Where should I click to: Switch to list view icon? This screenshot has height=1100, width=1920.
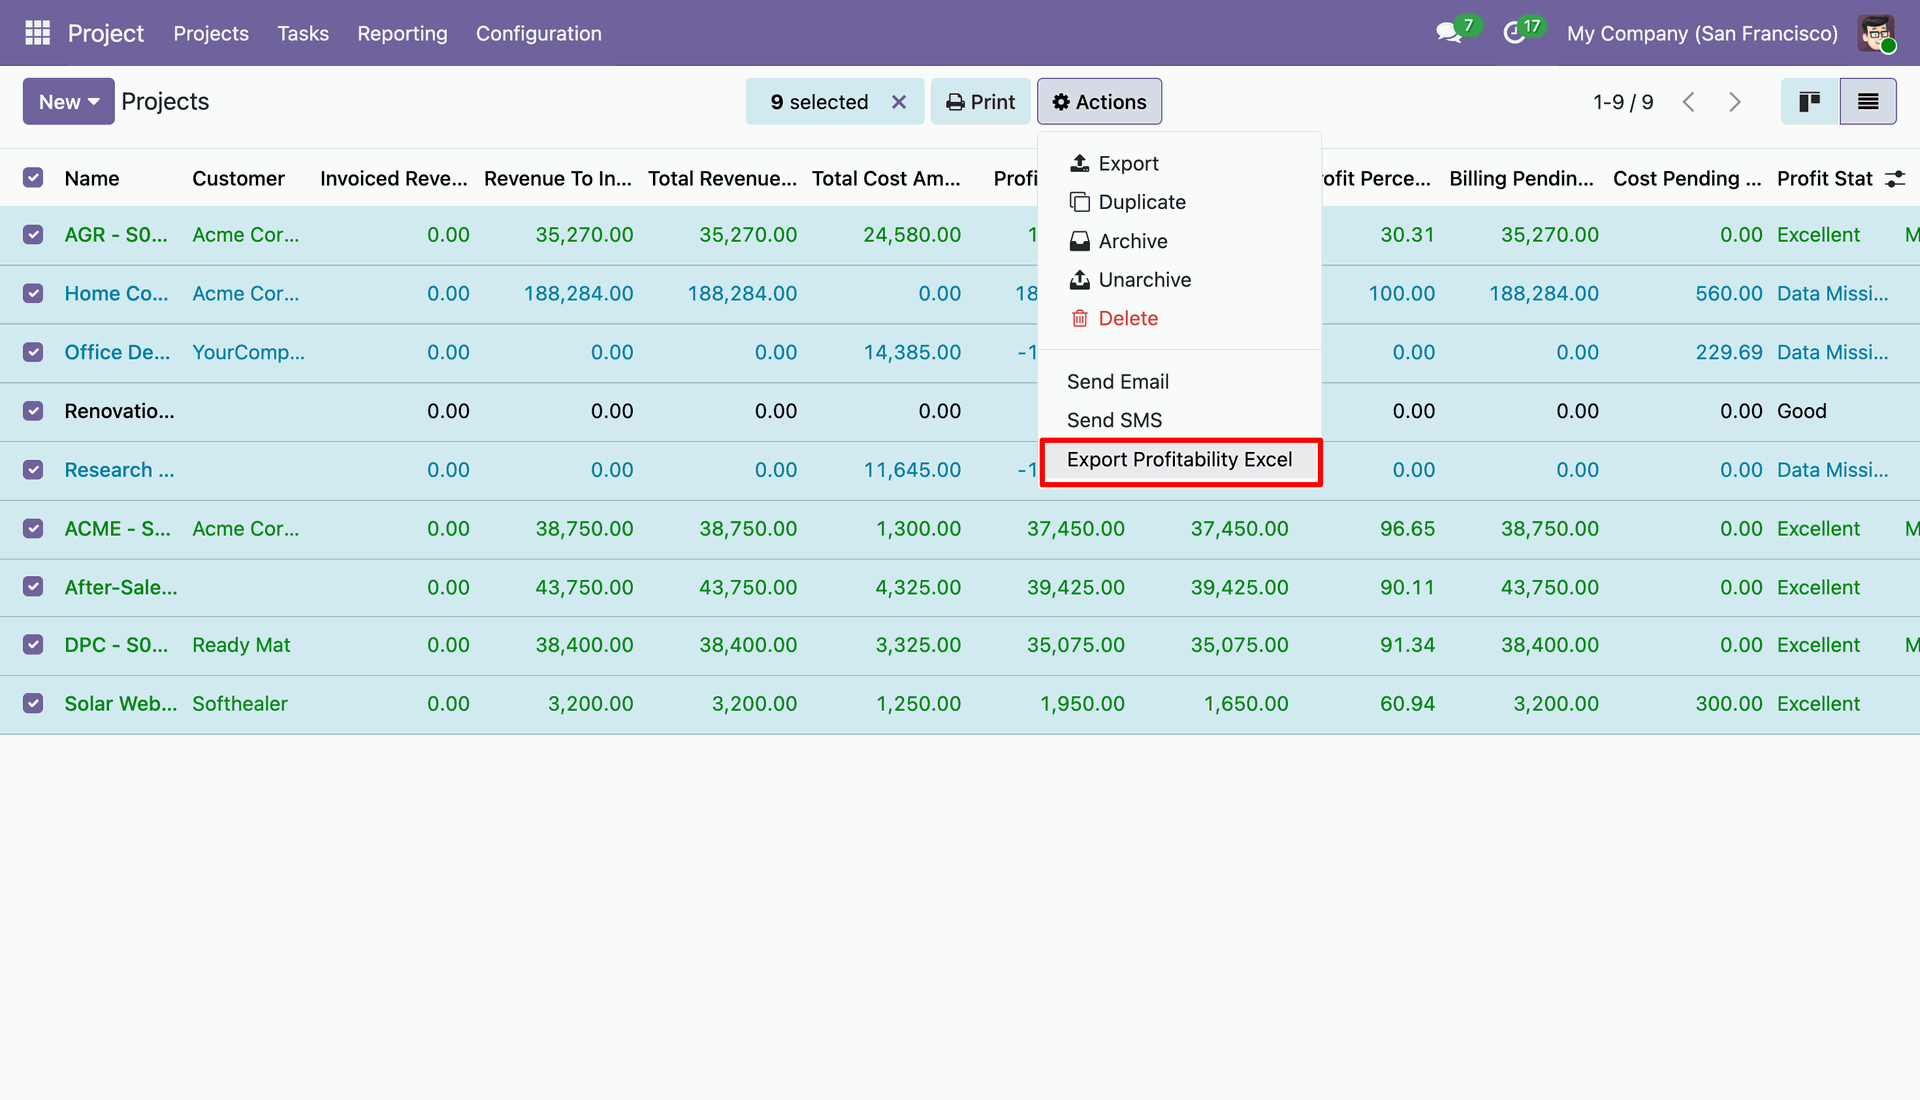pos(1867,102)
